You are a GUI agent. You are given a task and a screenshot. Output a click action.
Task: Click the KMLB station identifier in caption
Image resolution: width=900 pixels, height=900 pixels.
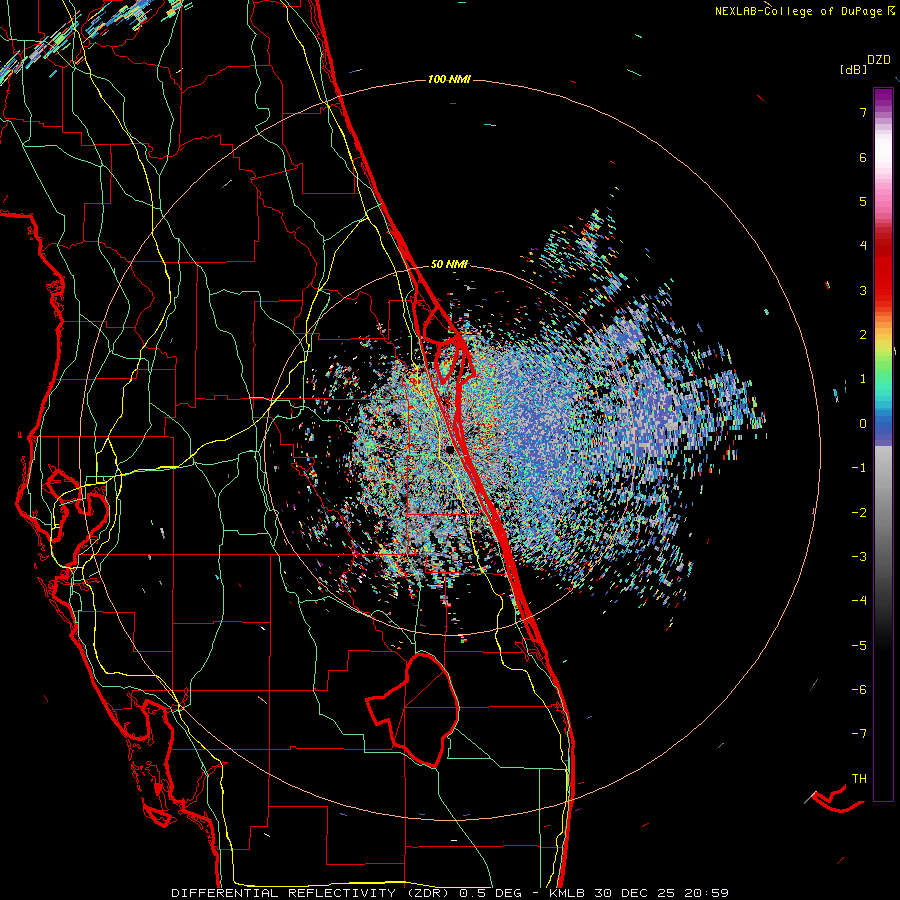[x=567, y=893]
